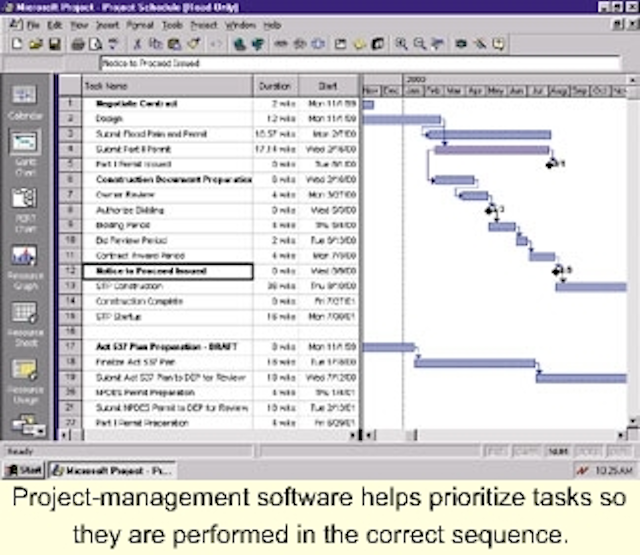Click the Start column header
The height and width of the screenshot is (555, 640).
tap(329, 86)
